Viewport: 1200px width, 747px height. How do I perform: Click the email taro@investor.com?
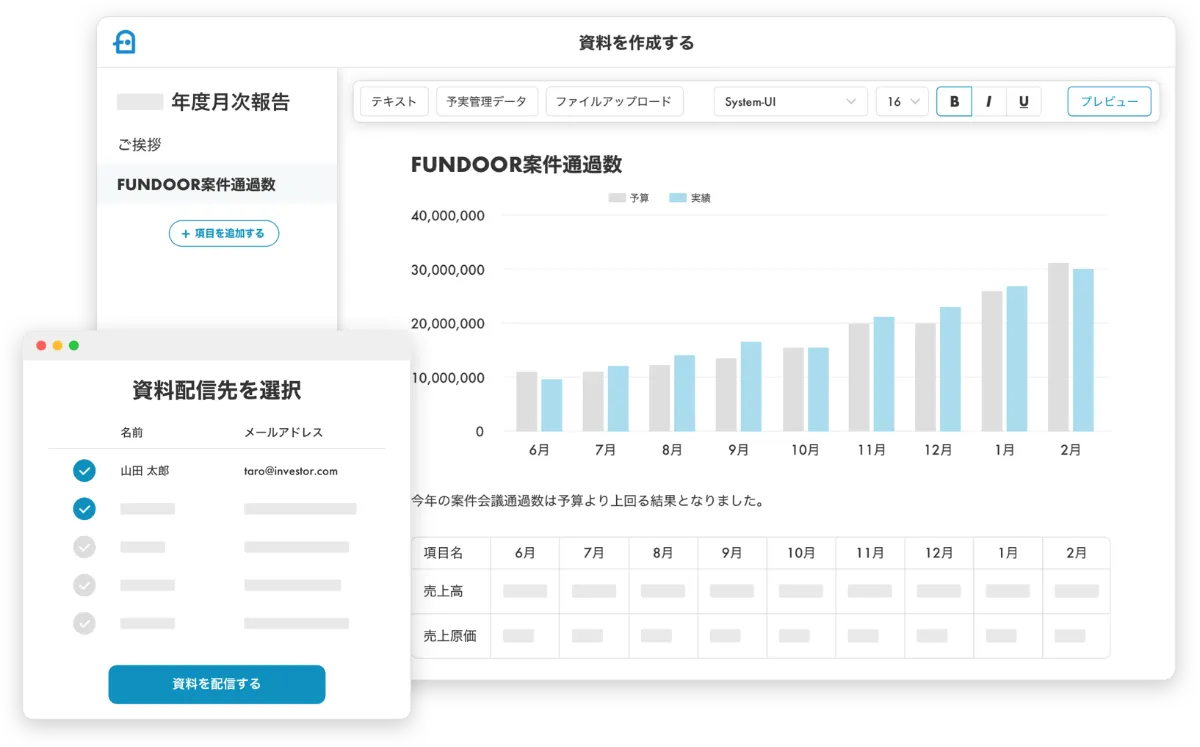[x=291, y=470]
